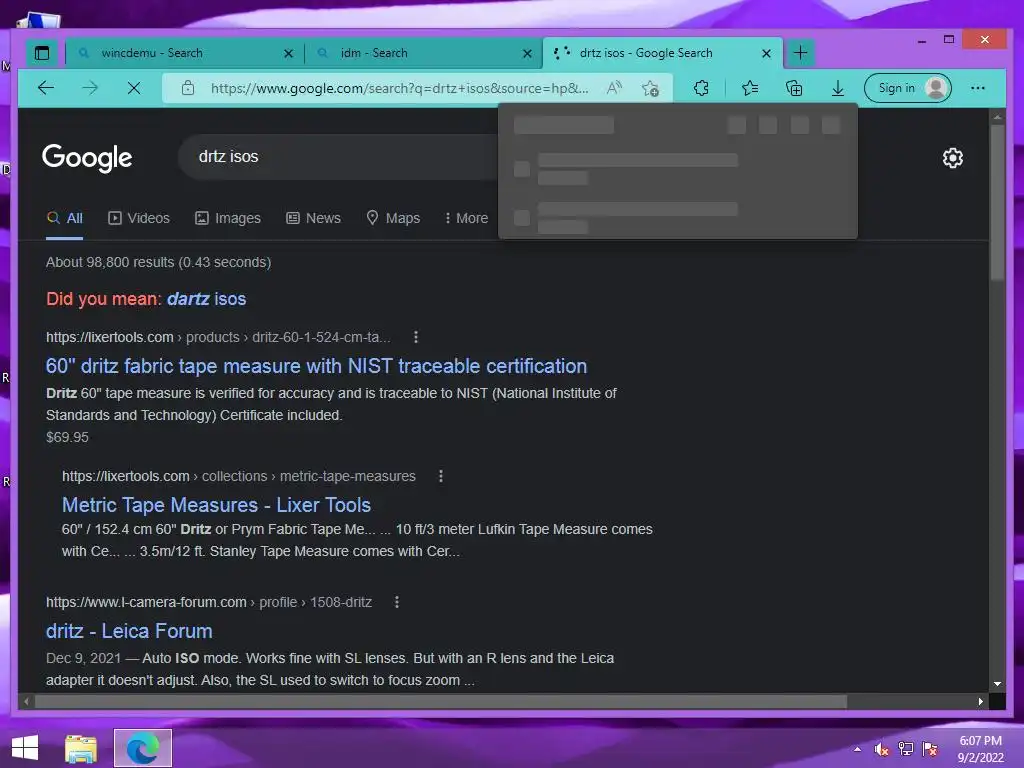The height and width of the screenshot is (768, 1024).
Task: Open options for l-camera-forum result
Action: pos(397,602)
